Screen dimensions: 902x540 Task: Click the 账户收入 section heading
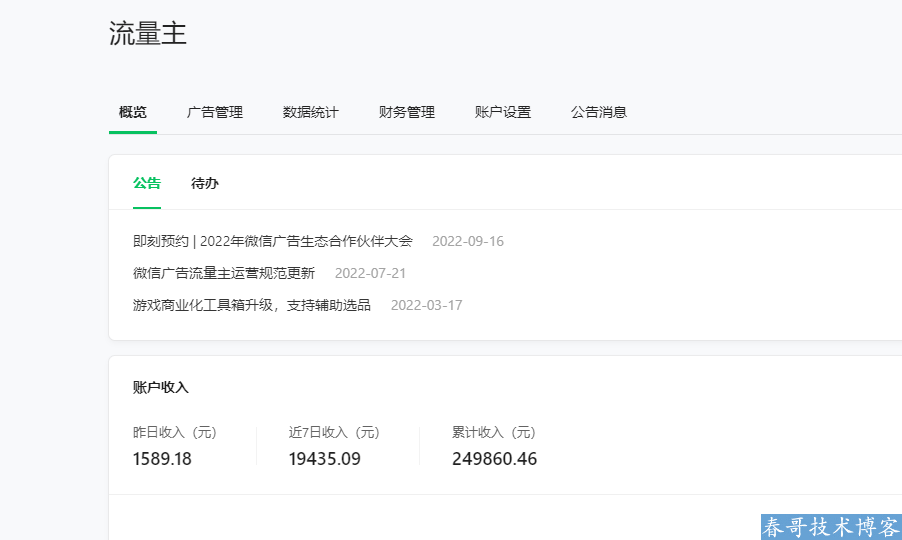[x=161, y=387]
